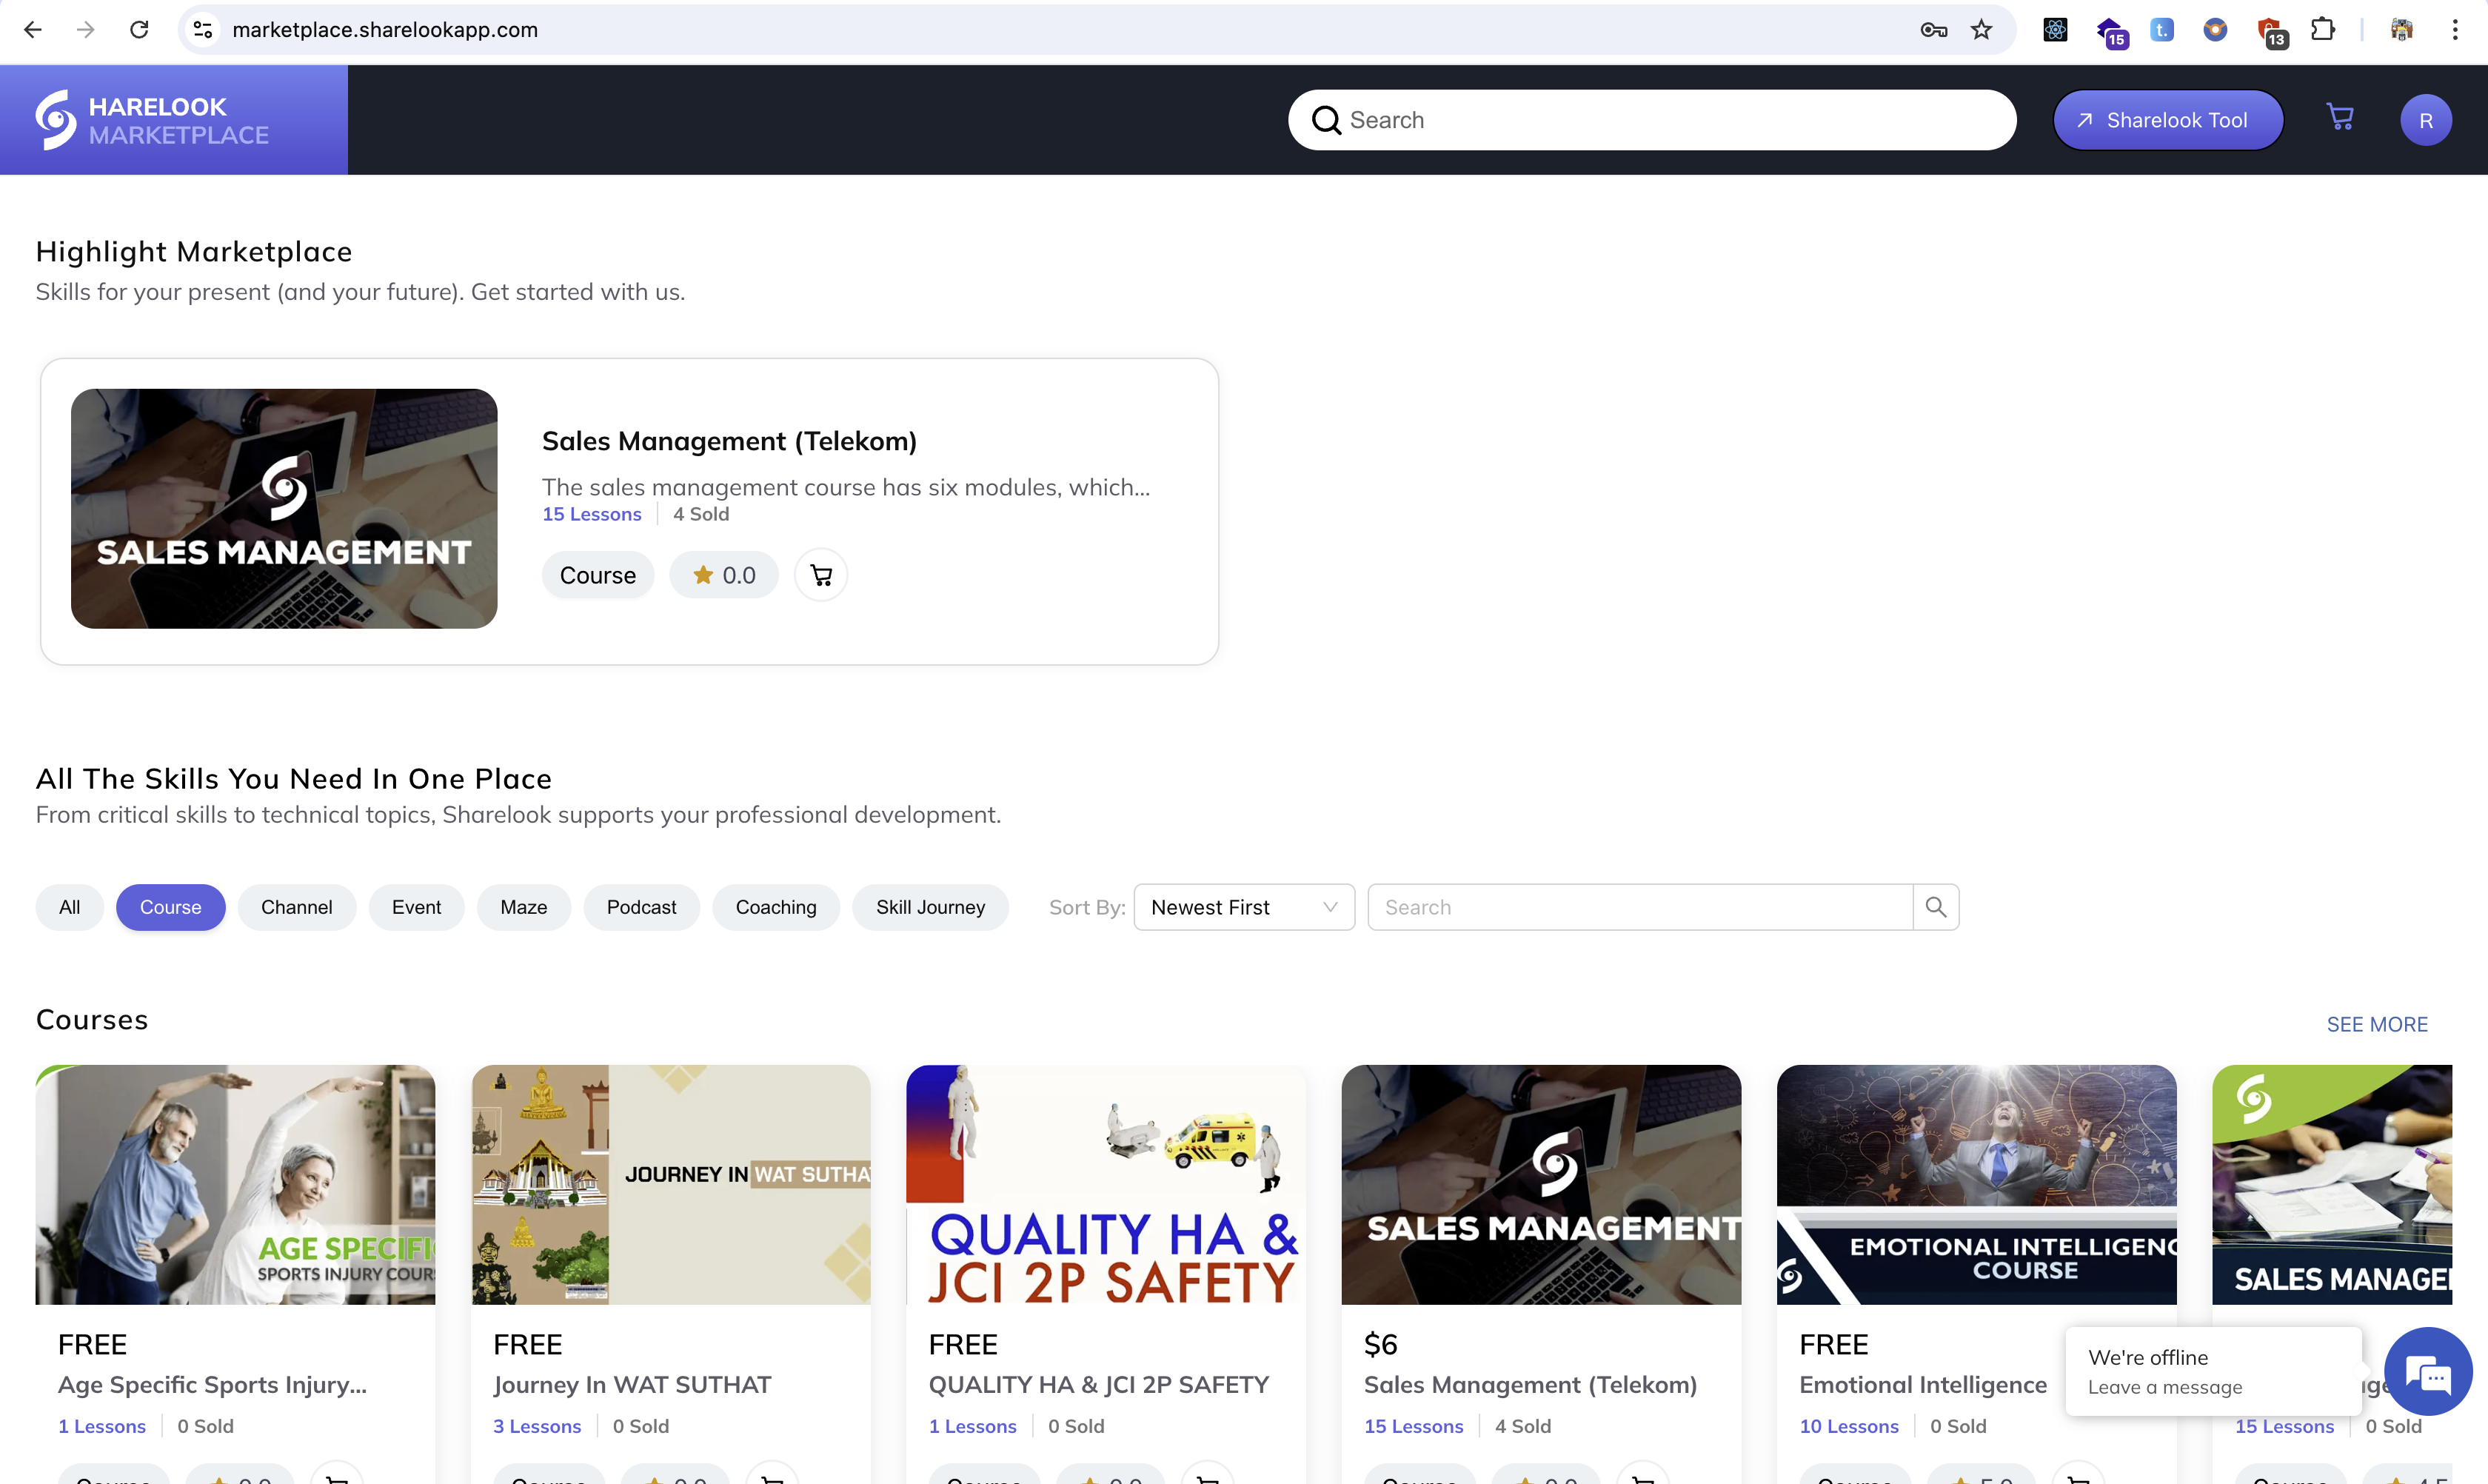Open the extension with badge 13

tap(2270, 32)
